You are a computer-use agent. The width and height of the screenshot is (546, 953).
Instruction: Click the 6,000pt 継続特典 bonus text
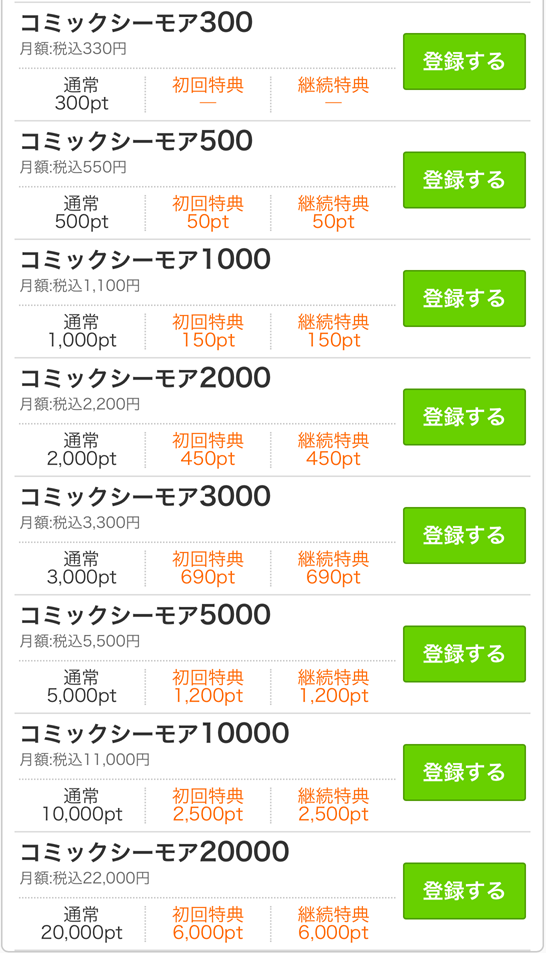[x=333, y=932]
